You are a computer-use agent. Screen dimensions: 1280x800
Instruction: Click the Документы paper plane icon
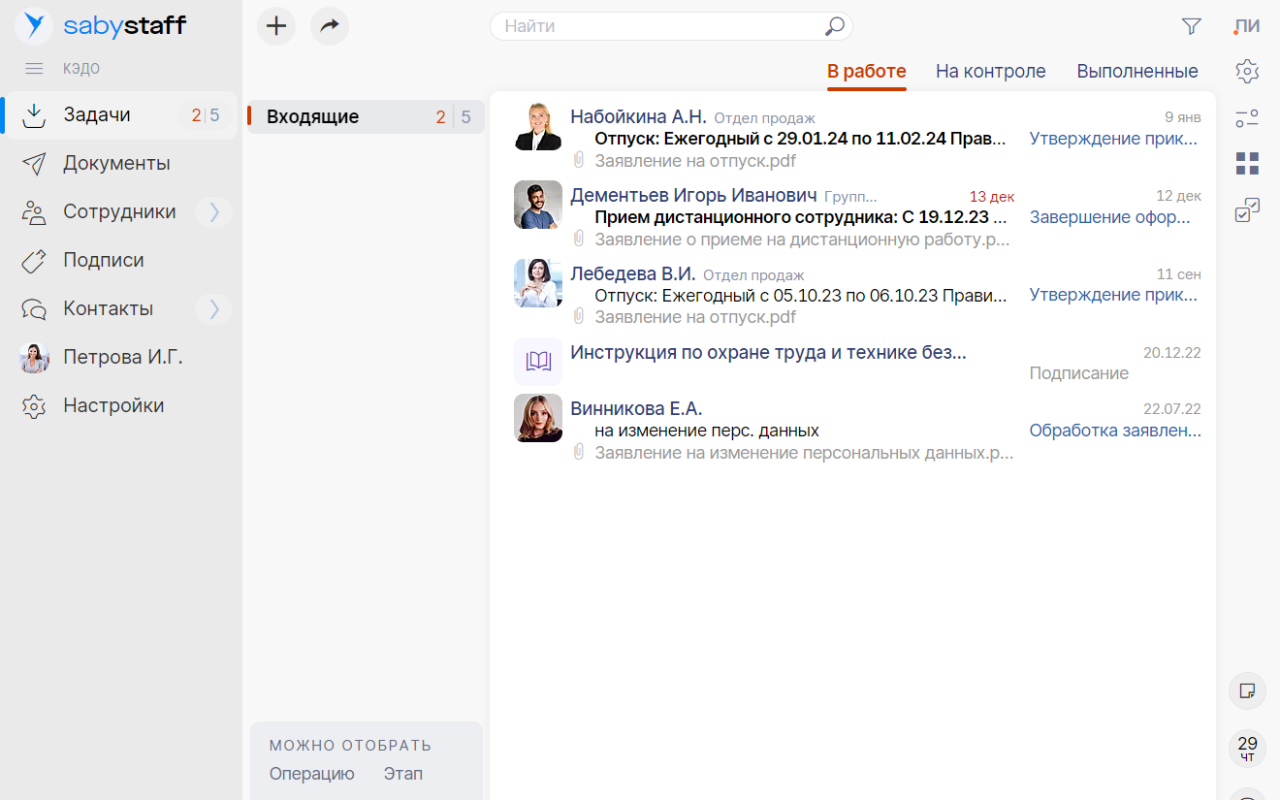point(34,163)
